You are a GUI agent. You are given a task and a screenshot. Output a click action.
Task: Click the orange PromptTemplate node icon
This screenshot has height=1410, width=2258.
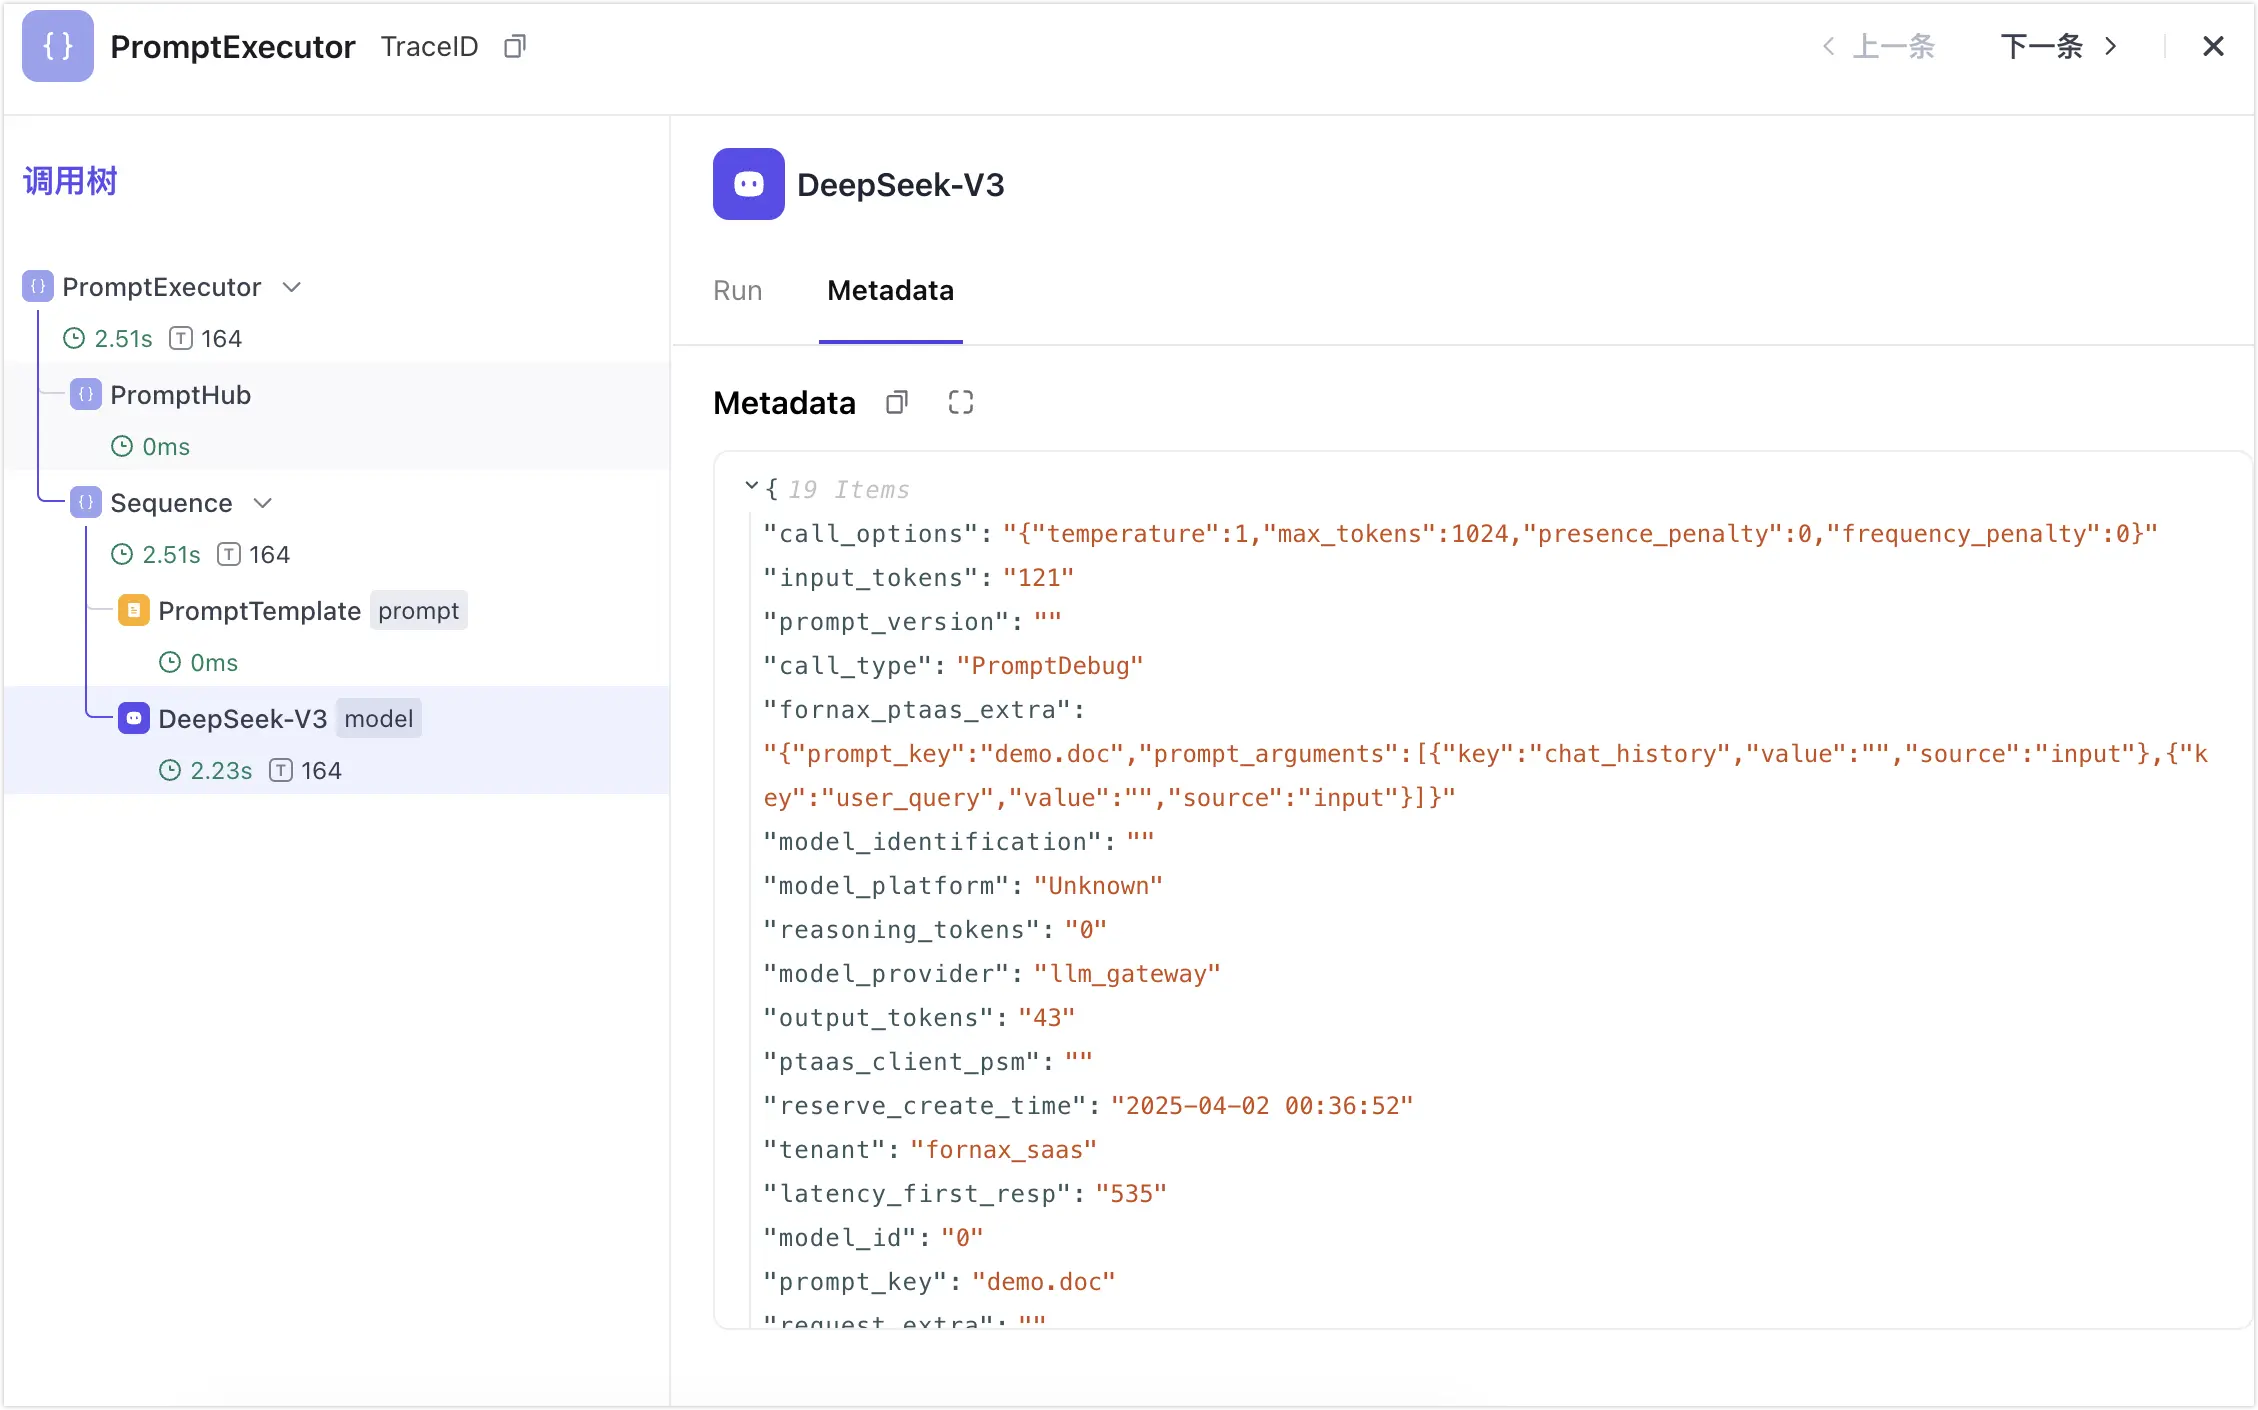click(x=134, y=611)
